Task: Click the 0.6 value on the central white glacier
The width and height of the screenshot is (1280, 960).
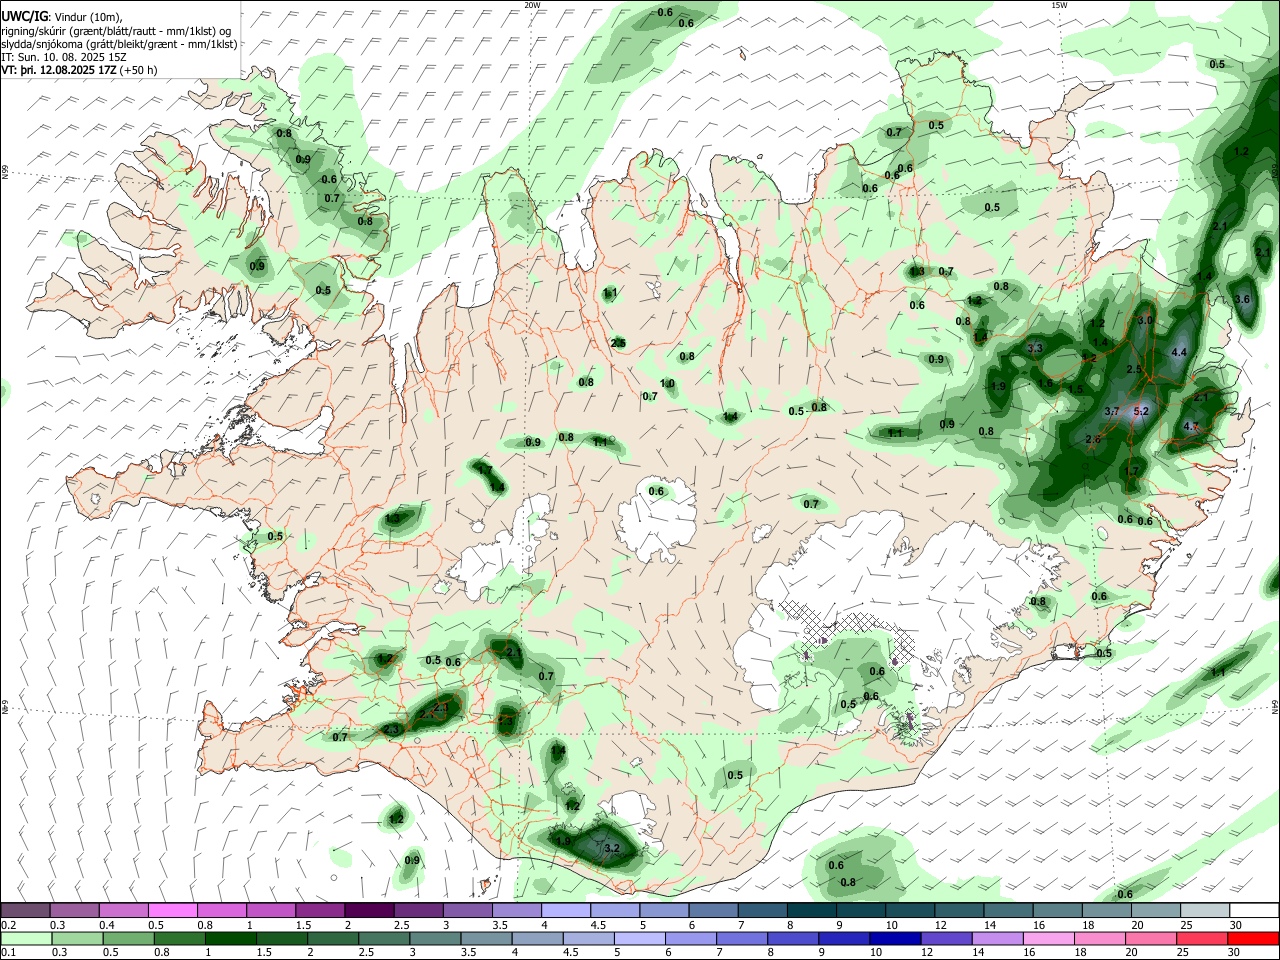Action: [x=657, y=491]
